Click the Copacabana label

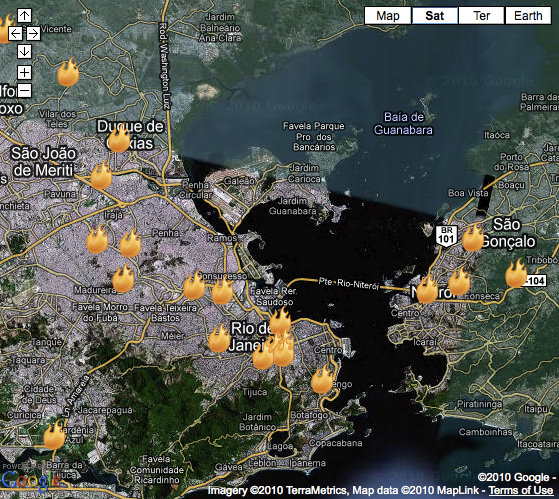coord(335,443)
